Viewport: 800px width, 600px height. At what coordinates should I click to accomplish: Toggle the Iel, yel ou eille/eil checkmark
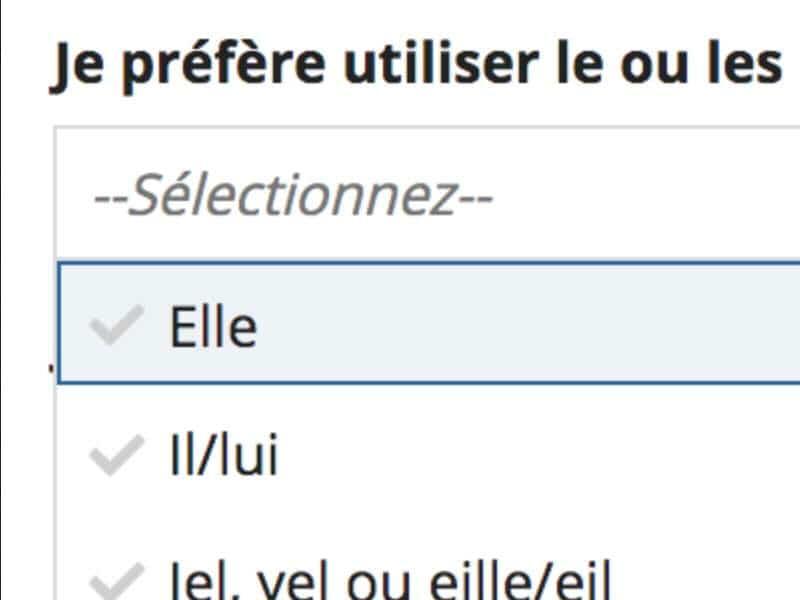pos(117,583)
